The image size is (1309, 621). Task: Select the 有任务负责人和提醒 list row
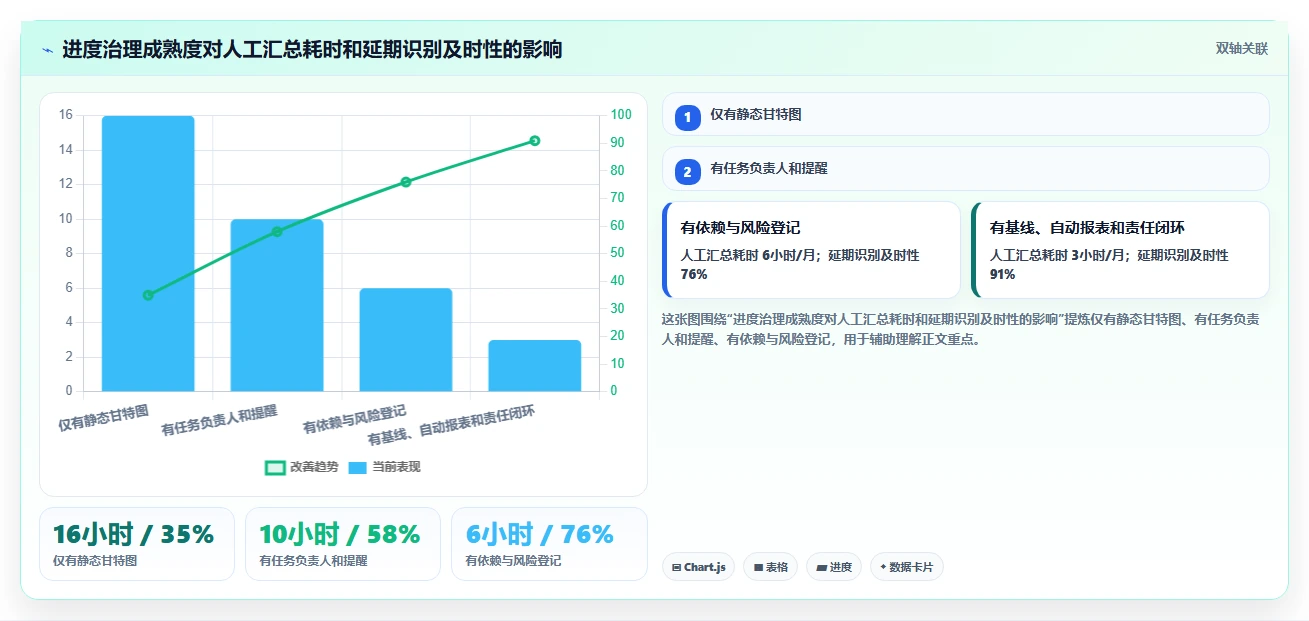(965, 168)
